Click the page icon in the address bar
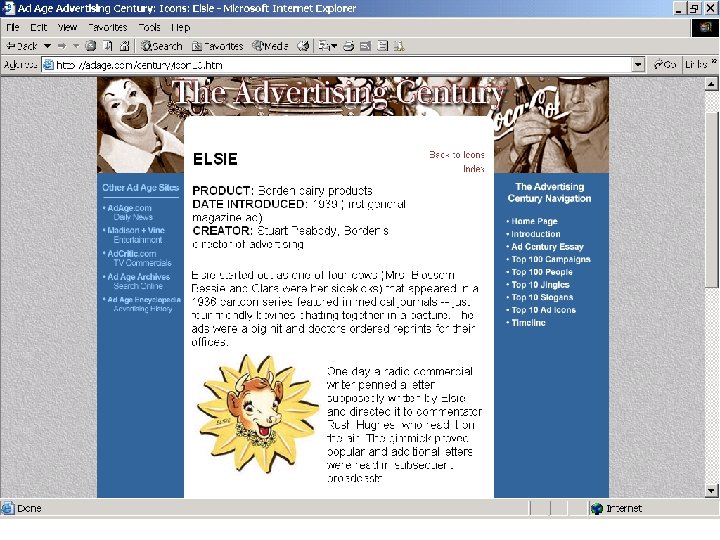This screenshot has width=720, height=540. [x=48, y=65]
